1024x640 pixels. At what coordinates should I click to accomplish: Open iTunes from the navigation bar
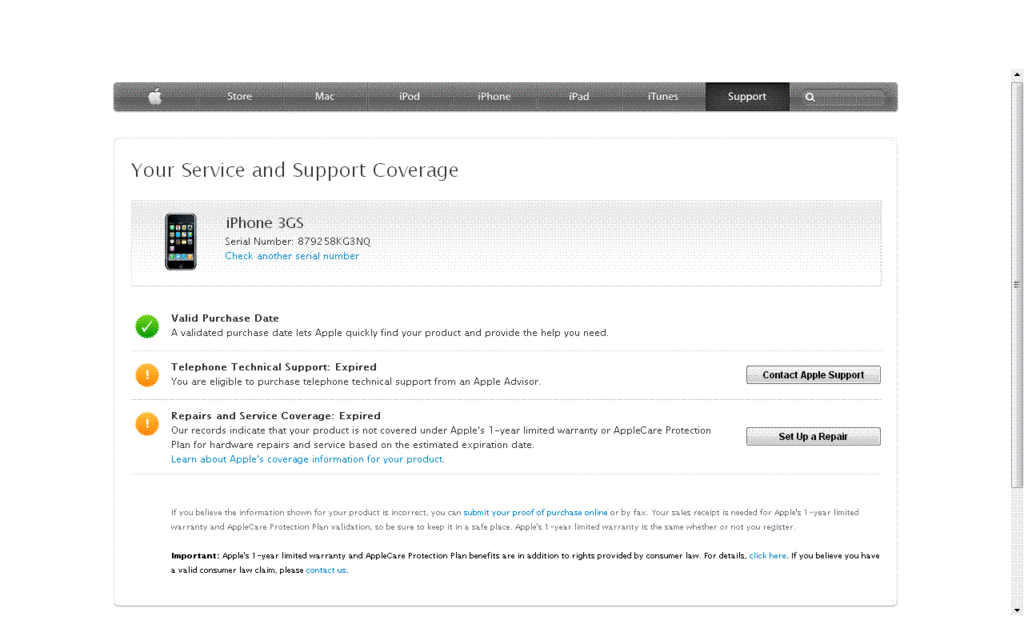(663, 97)
